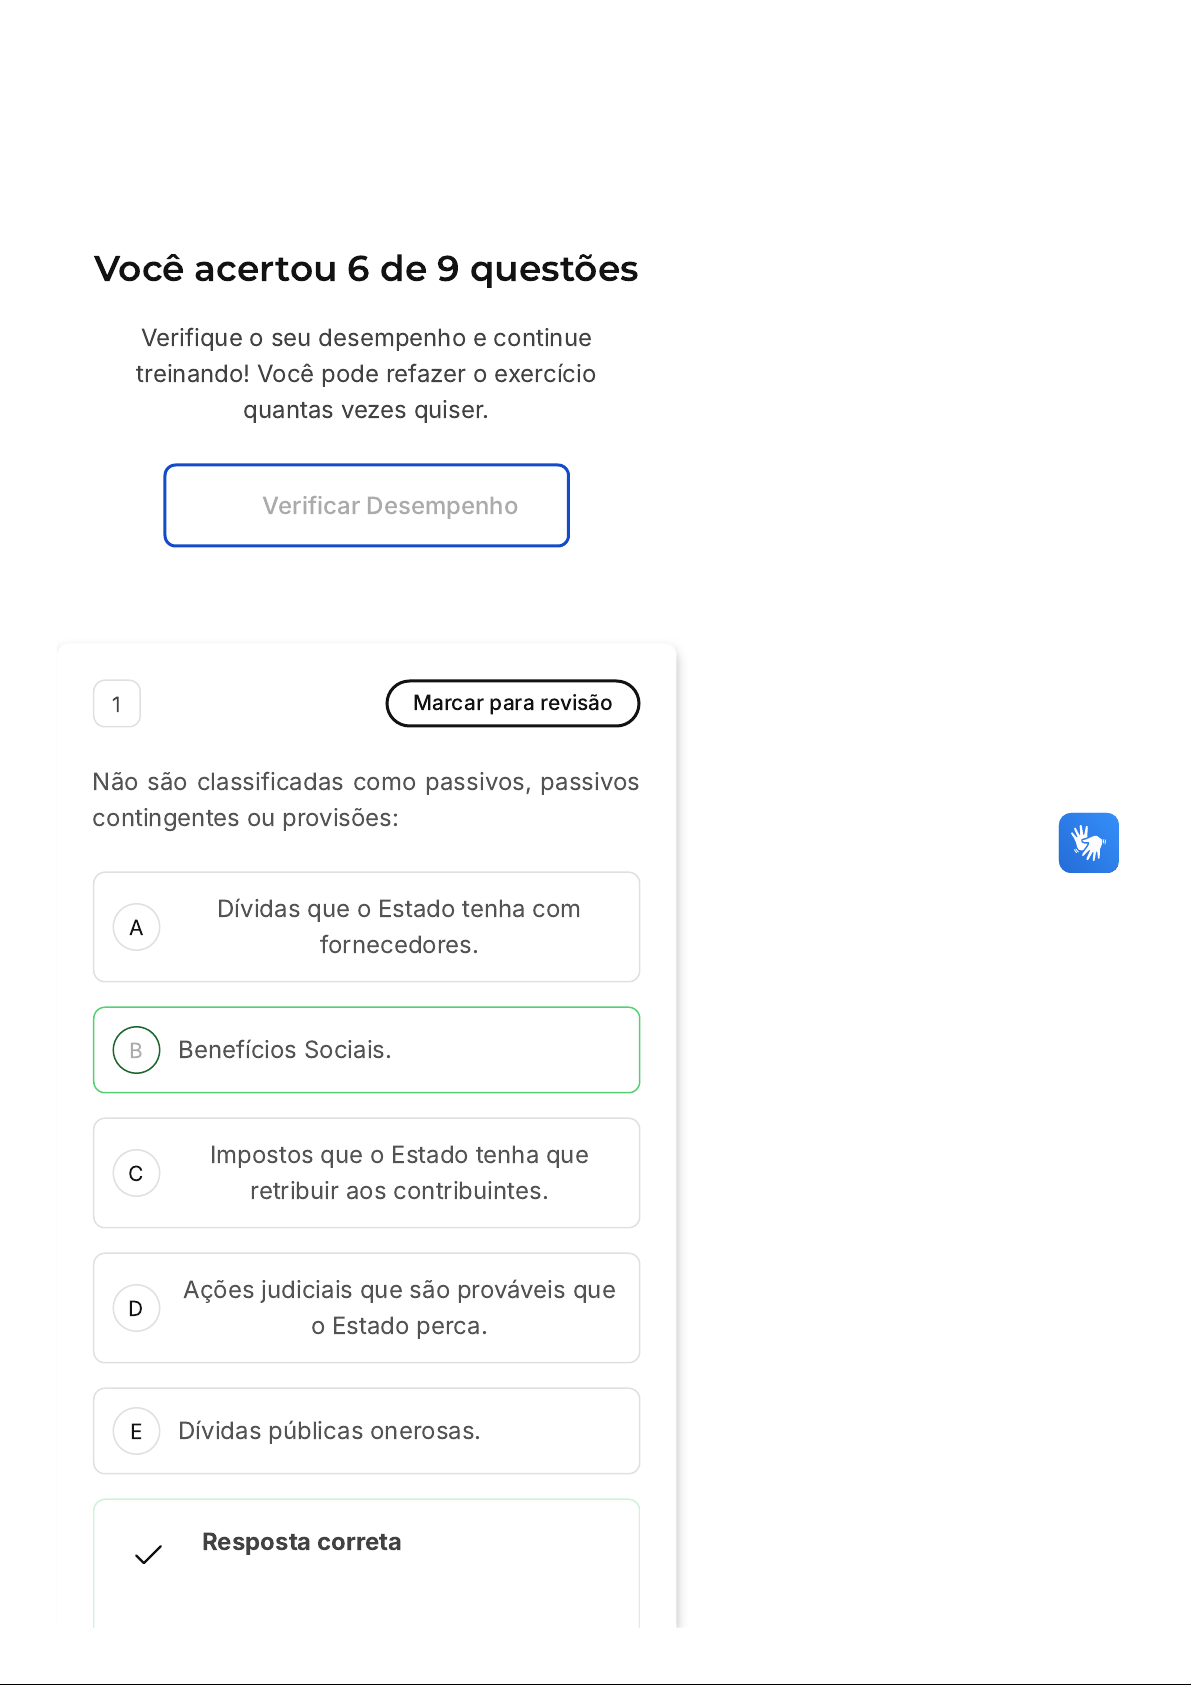Click the 'Resposta correta' label
Image resolution: width=1191 pixels, height=1685 pixels.
(x=301, y=1542)
